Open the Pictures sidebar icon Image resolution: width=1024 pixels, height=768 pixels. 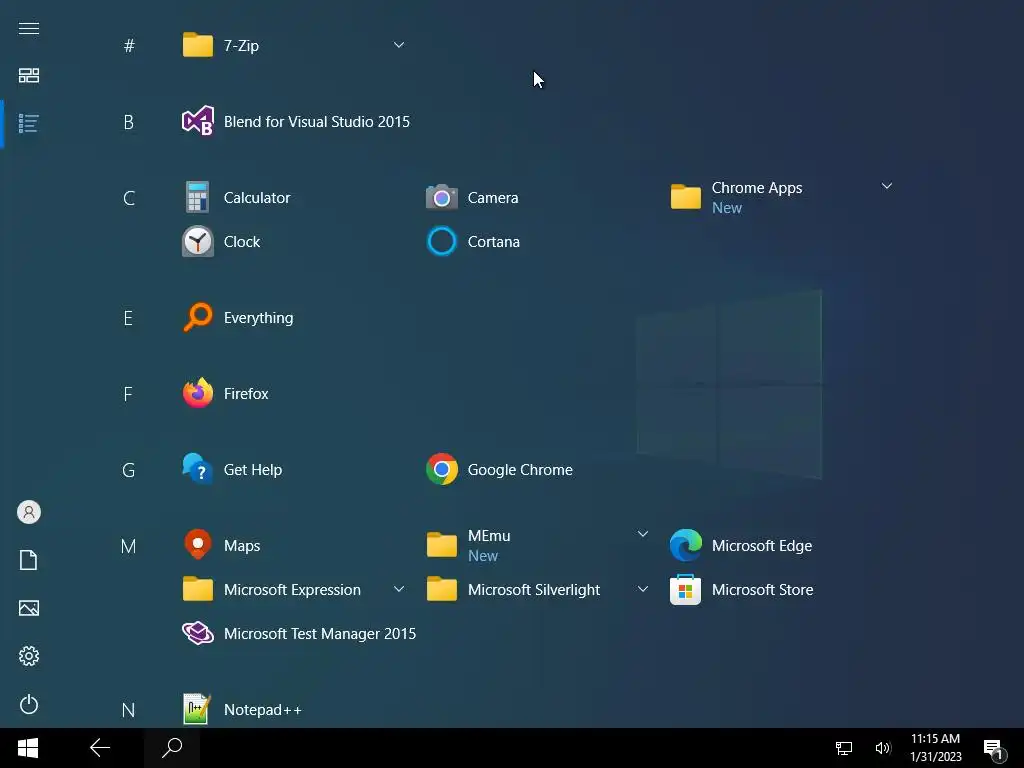pyautogui.click(x=29, y=608)
